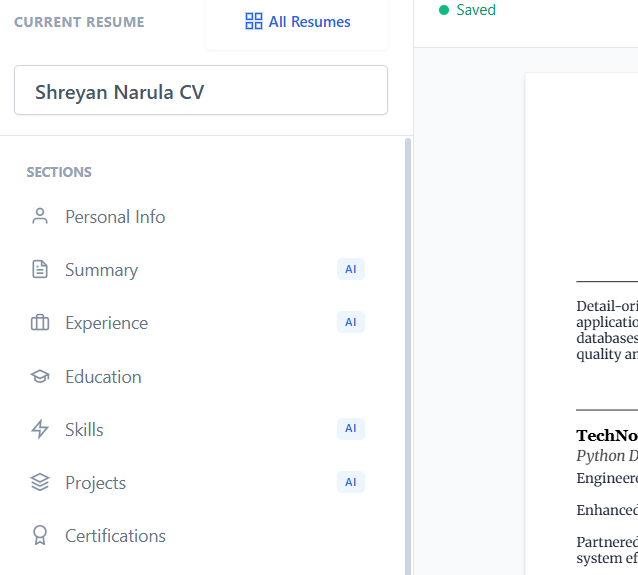
Task: Click the sidebar's vertical scrollbar
Action: (x=407, y=350)
